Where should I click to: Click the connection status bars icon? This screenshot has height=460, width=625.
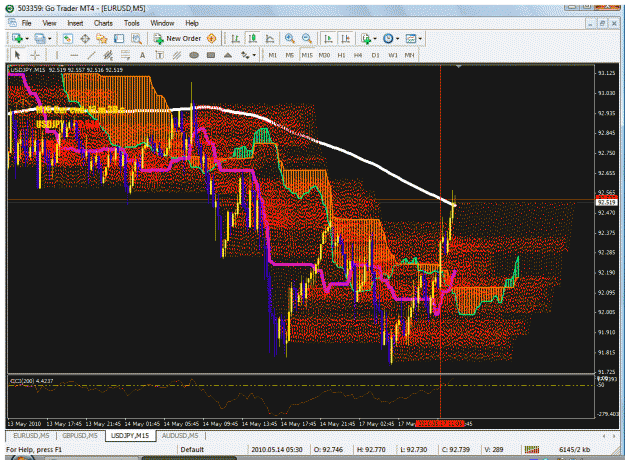(x=532, y=450)
